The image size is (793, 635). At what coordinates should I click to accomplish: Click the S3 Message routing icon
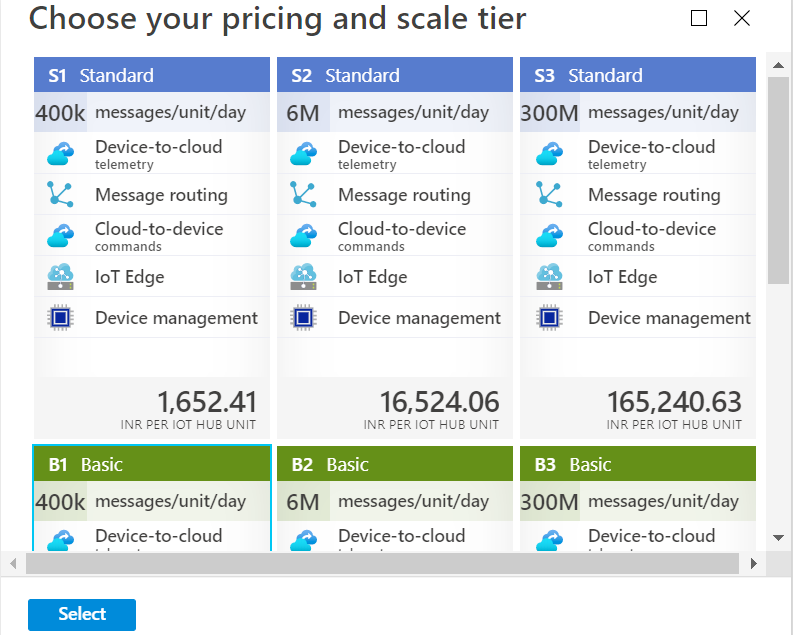click(548, 195)
